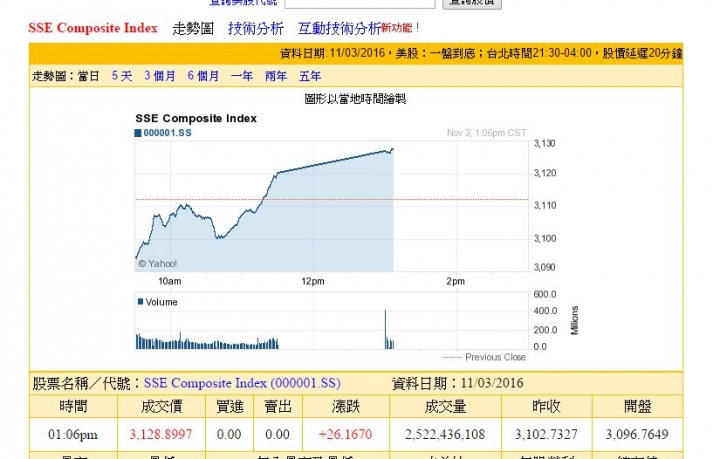Click the 成交價 column header
The height and width of the screenshot is (459, 720).
click(x=161, y=406)
